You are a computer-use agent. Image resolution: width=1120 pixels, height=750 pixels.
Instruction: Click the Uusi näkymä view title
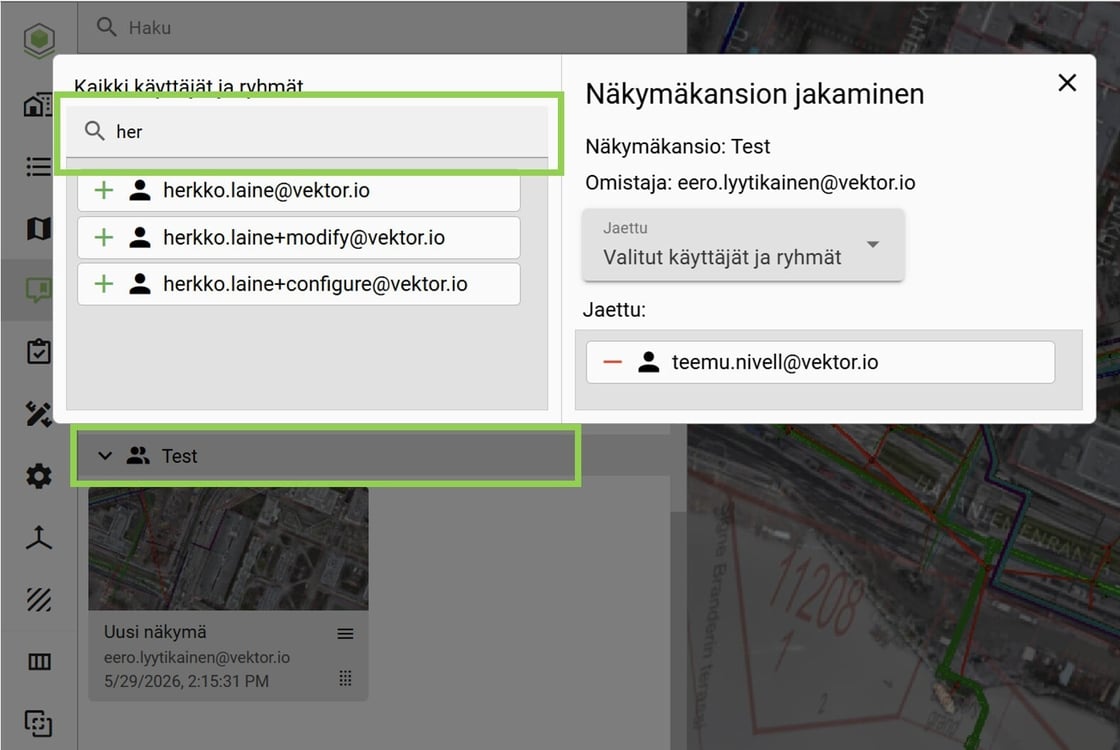click(x=155, y=632)
